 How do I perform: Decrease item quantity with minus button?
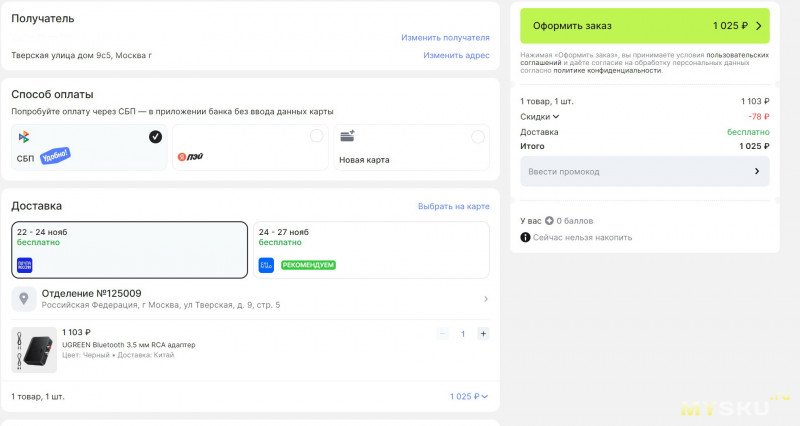click(442, 334)
